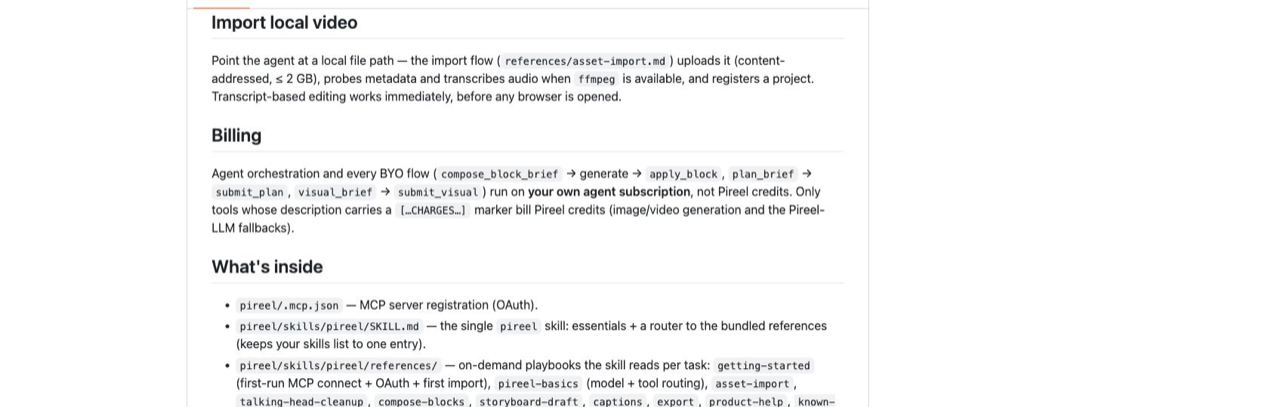Click the getting-started playbook name

tap(764, 366)
